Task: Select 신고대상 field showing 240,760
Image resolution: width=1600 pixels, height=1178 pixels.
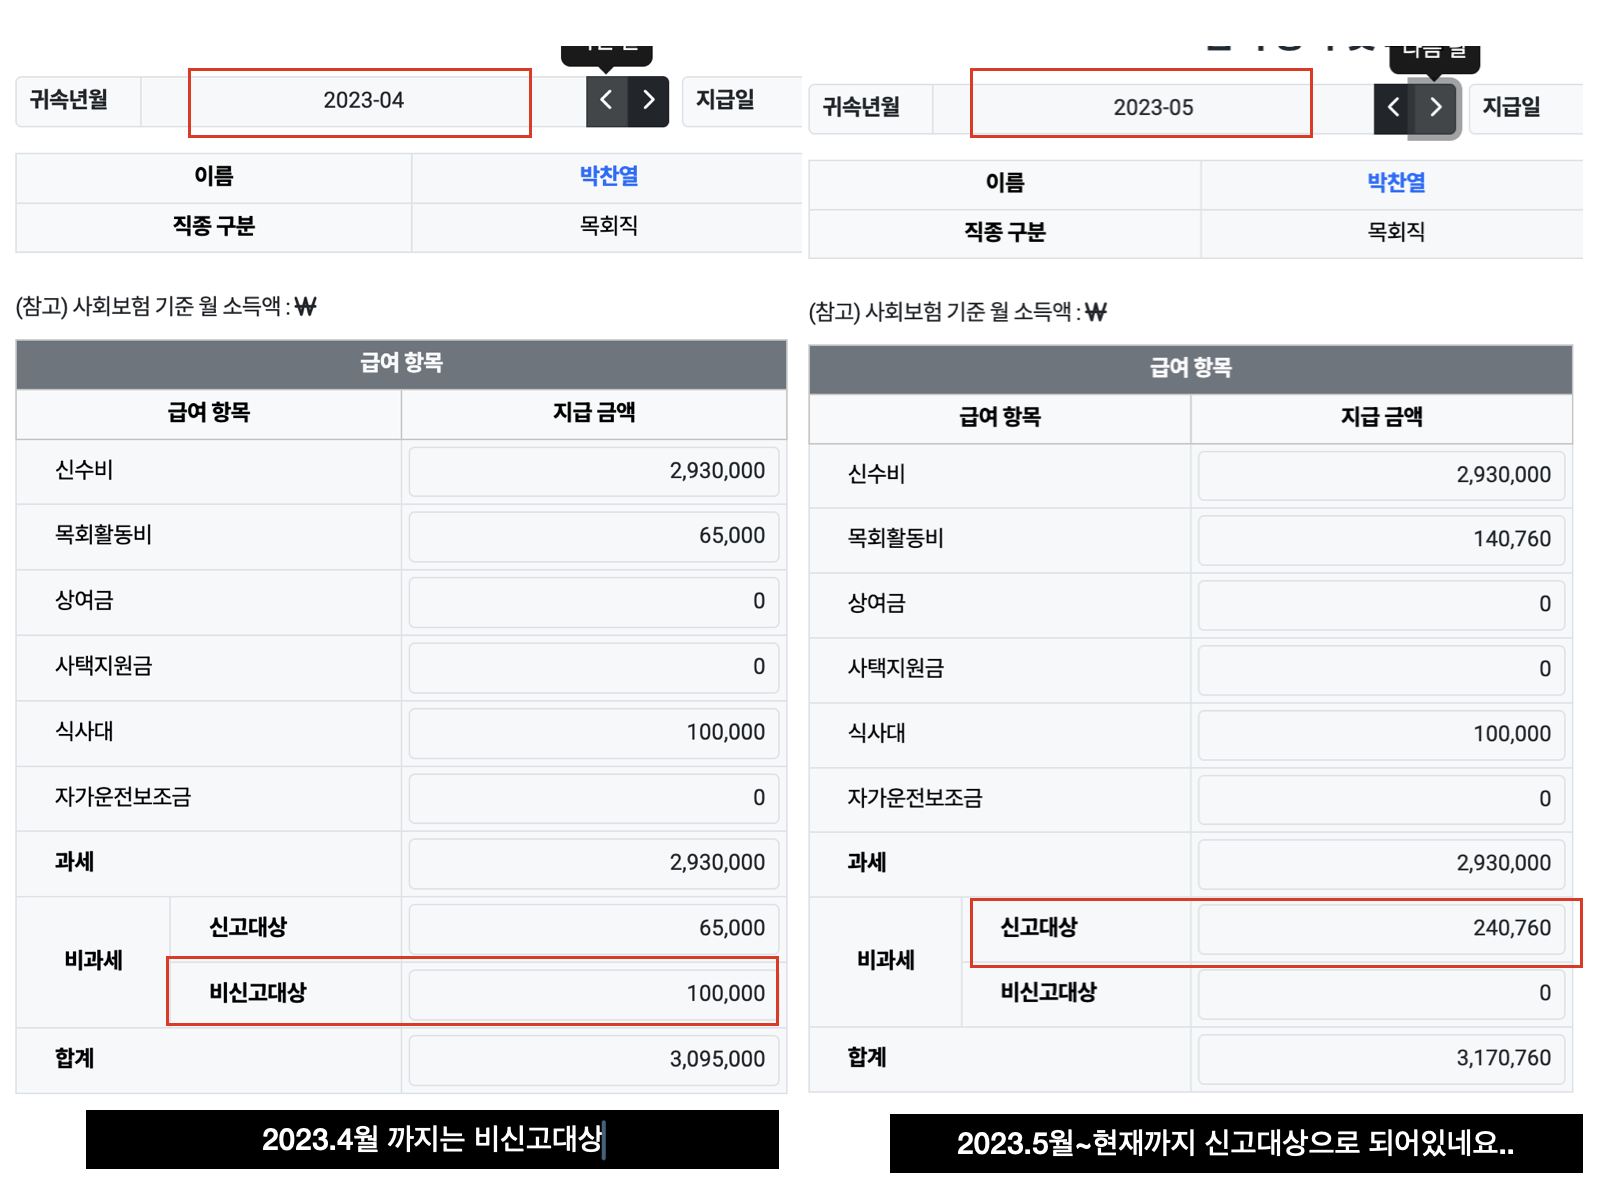Action: click(x=1381, y=929)
